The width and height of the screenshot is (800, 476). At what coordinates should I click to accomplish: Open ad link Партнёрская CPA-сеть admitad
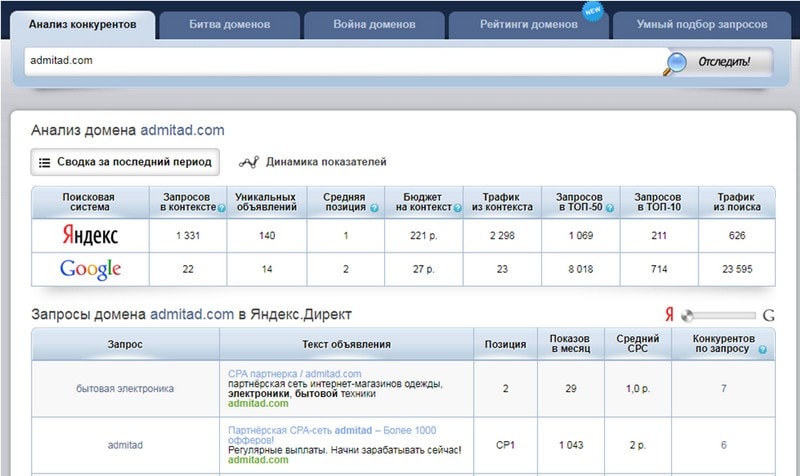pyautogui.click(x=332, y=435)
